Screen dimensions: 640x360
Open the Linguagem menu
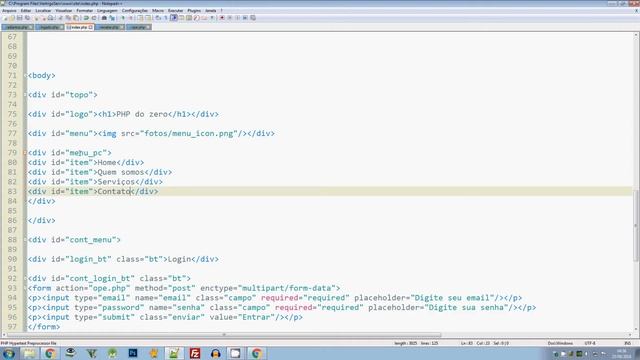pyautogui.click(x=107, y=11)
